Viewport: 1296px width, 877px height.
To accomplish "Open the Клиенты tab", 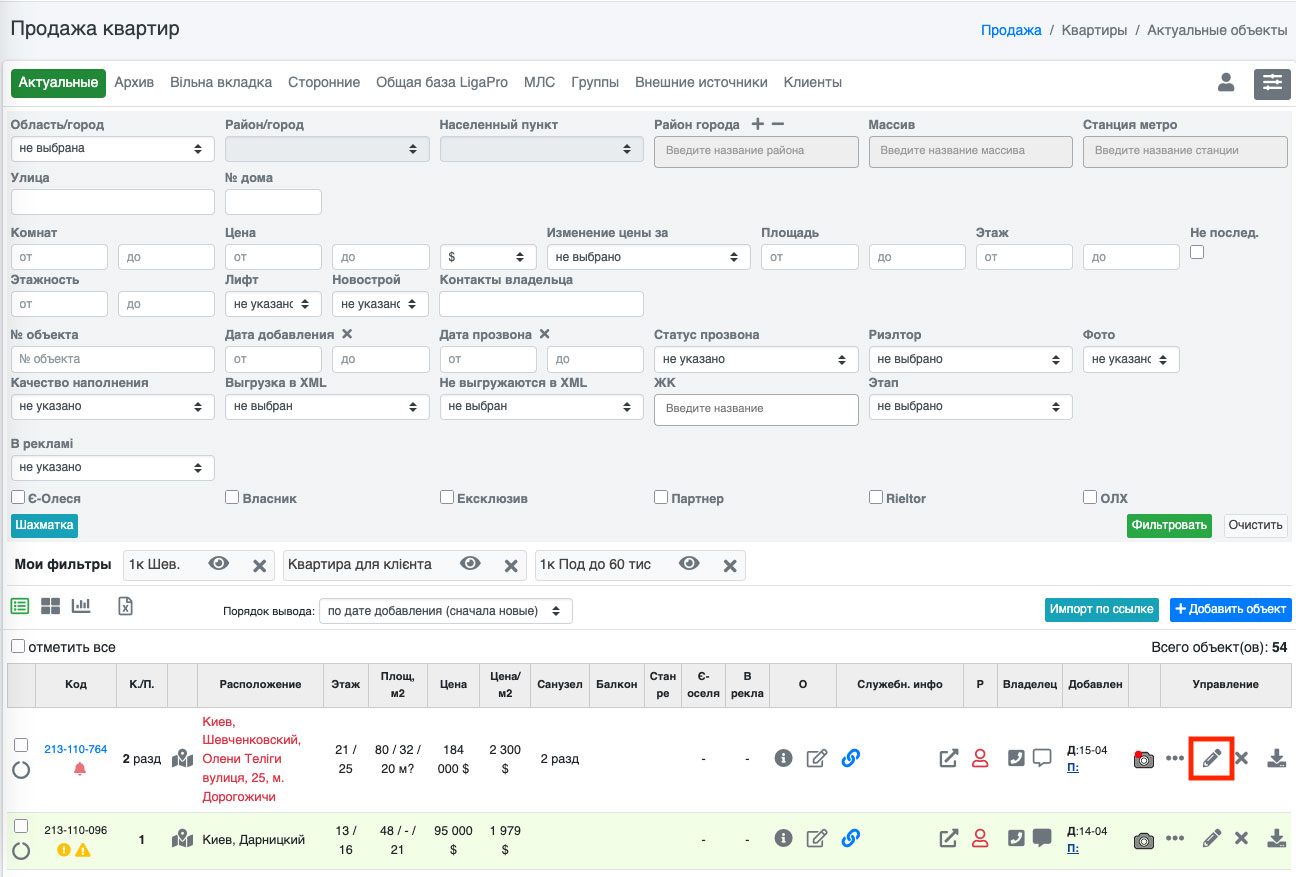I will (x=812, y=82).
